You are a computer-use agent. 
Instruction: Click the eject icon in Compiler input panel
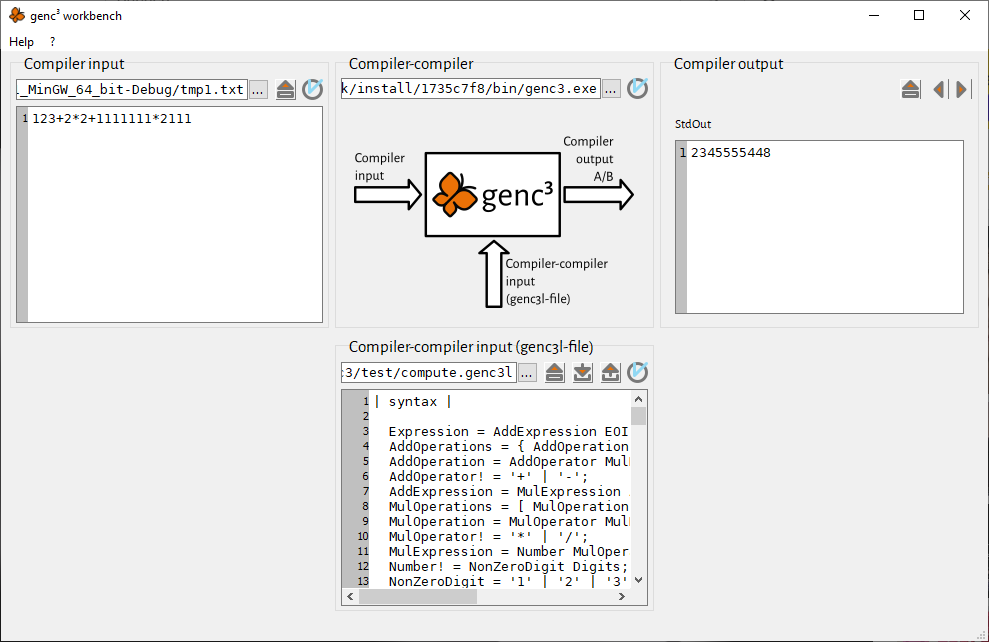pos(286,89)
